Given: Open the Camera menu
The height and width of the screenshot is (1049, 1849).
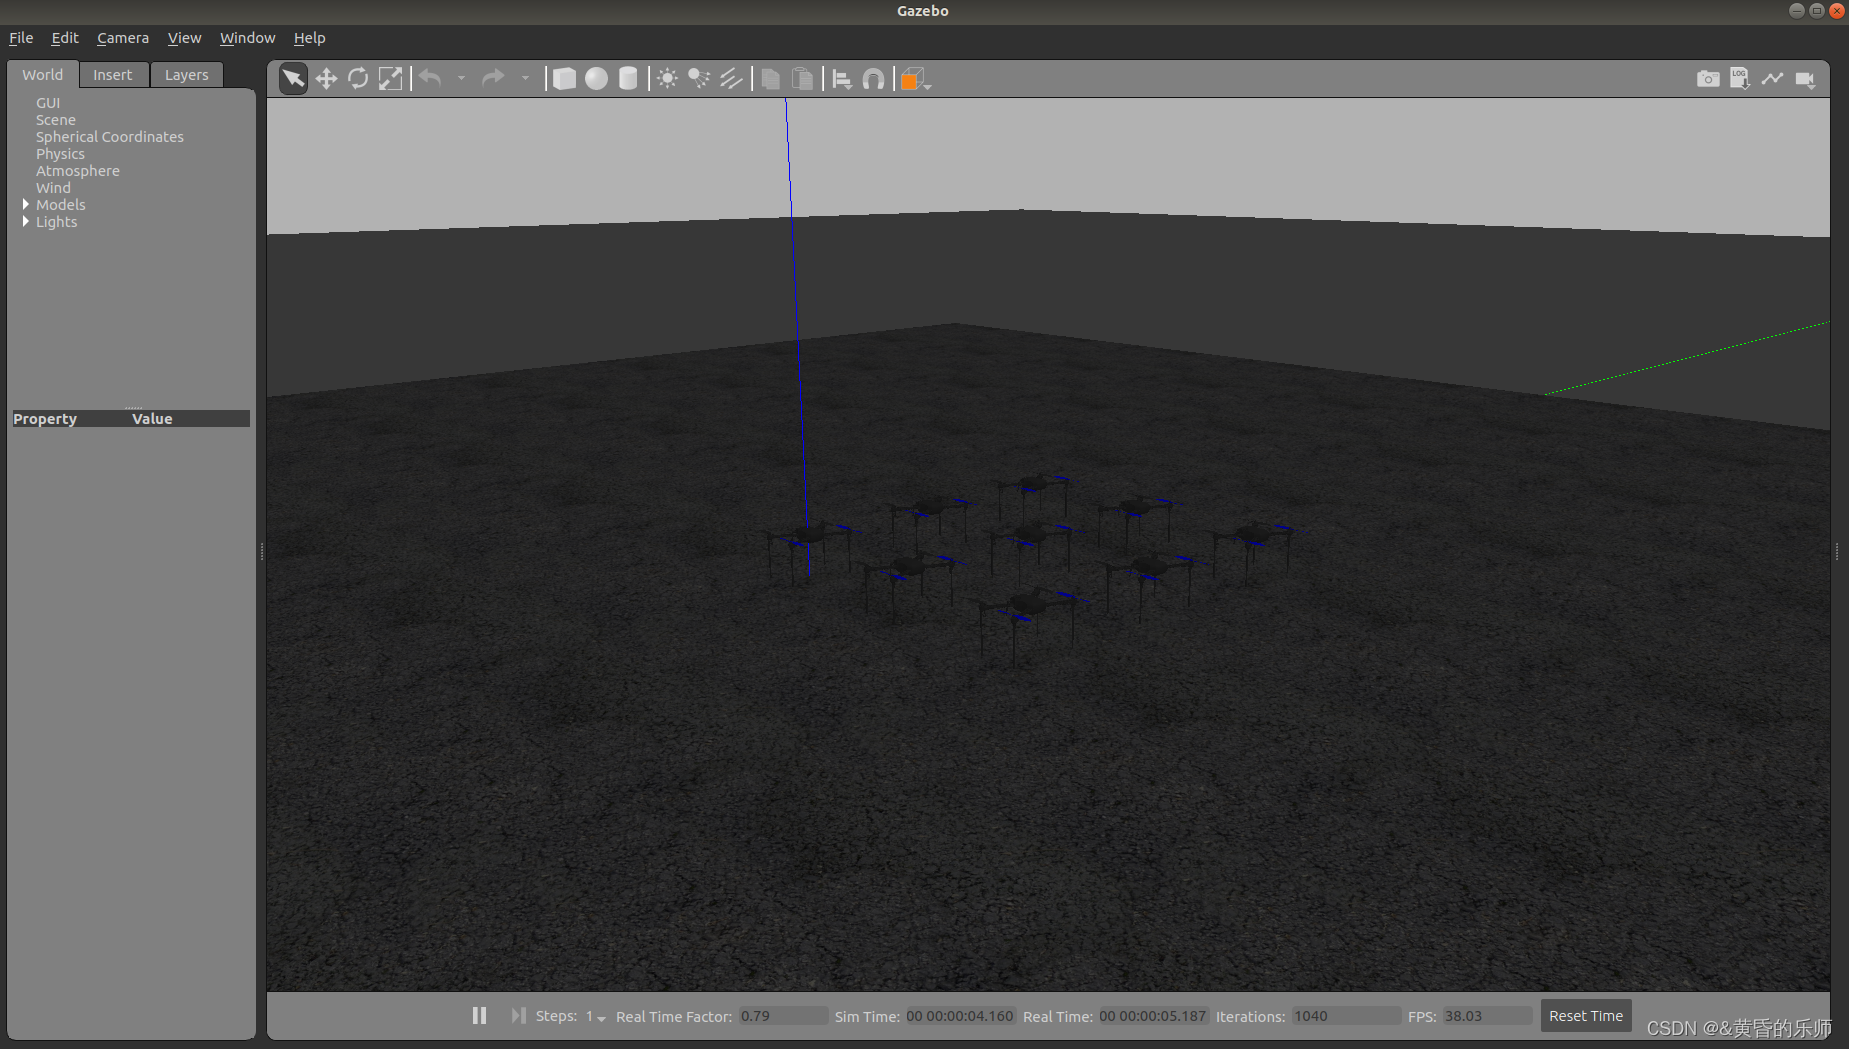Looking at the screenshot, I should click(123, 38).
